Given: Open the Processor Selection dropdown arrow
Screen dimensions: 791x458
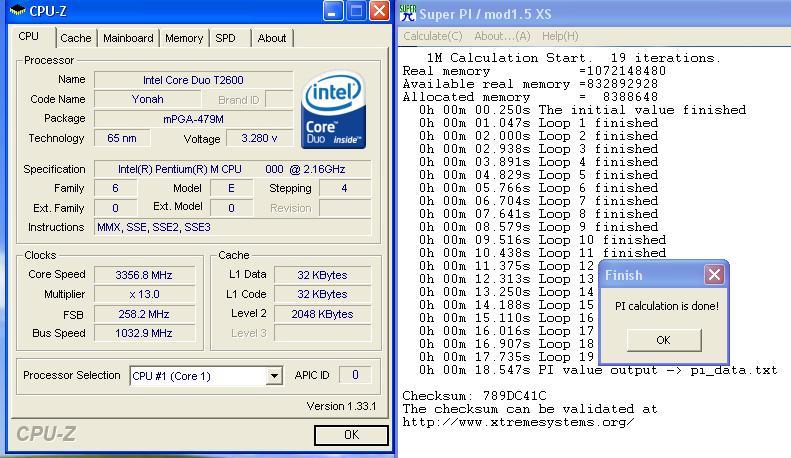Looking at the screenshot, I should click(x=274, y=376).
